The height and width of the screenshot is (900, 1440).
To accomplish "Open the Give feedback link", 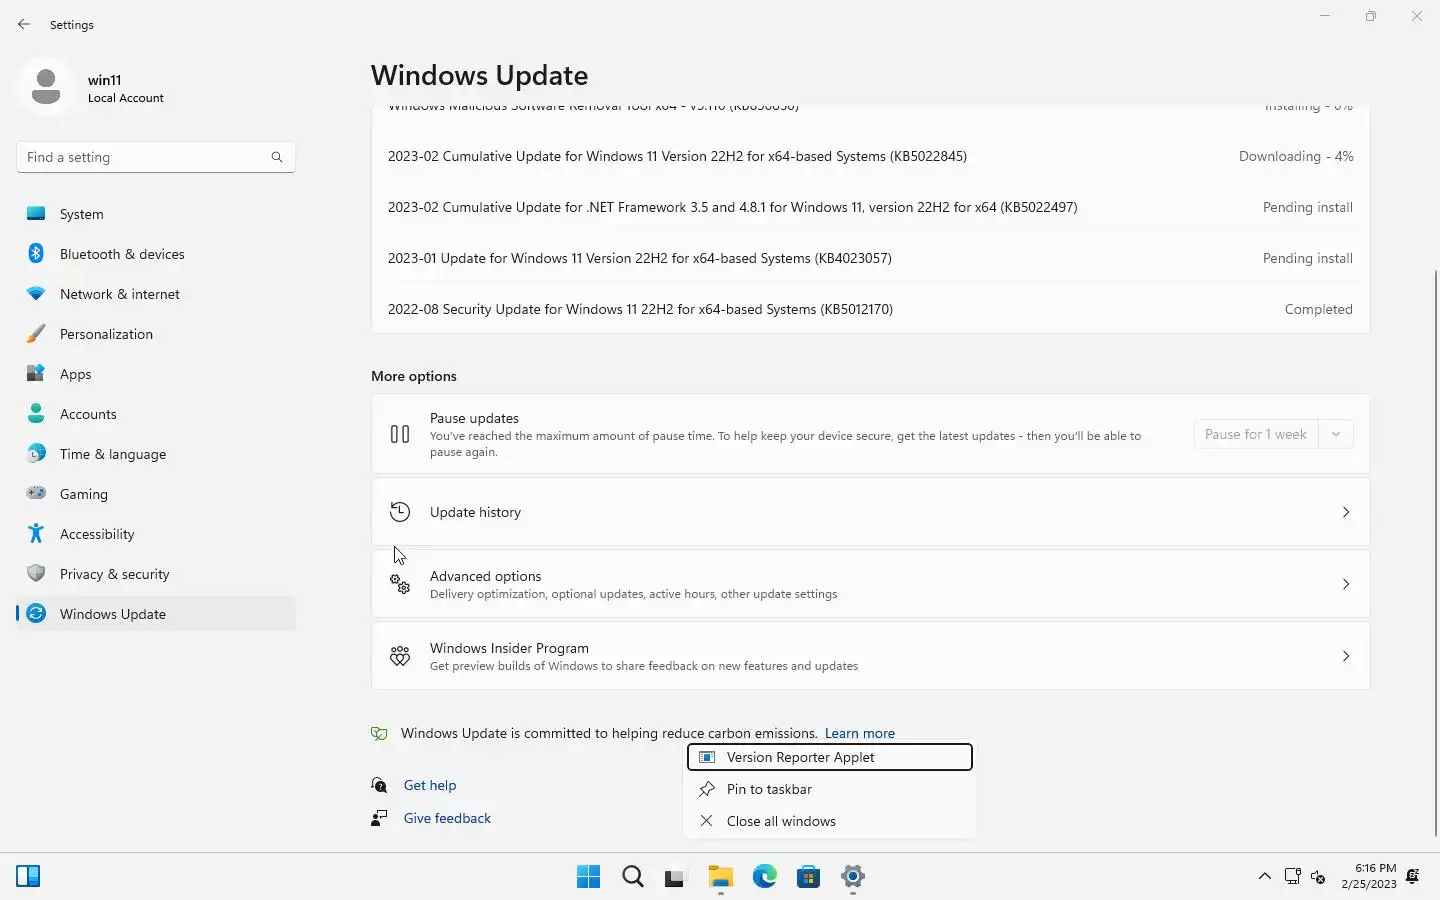I will pyautogui.click(x=447, y=818).
